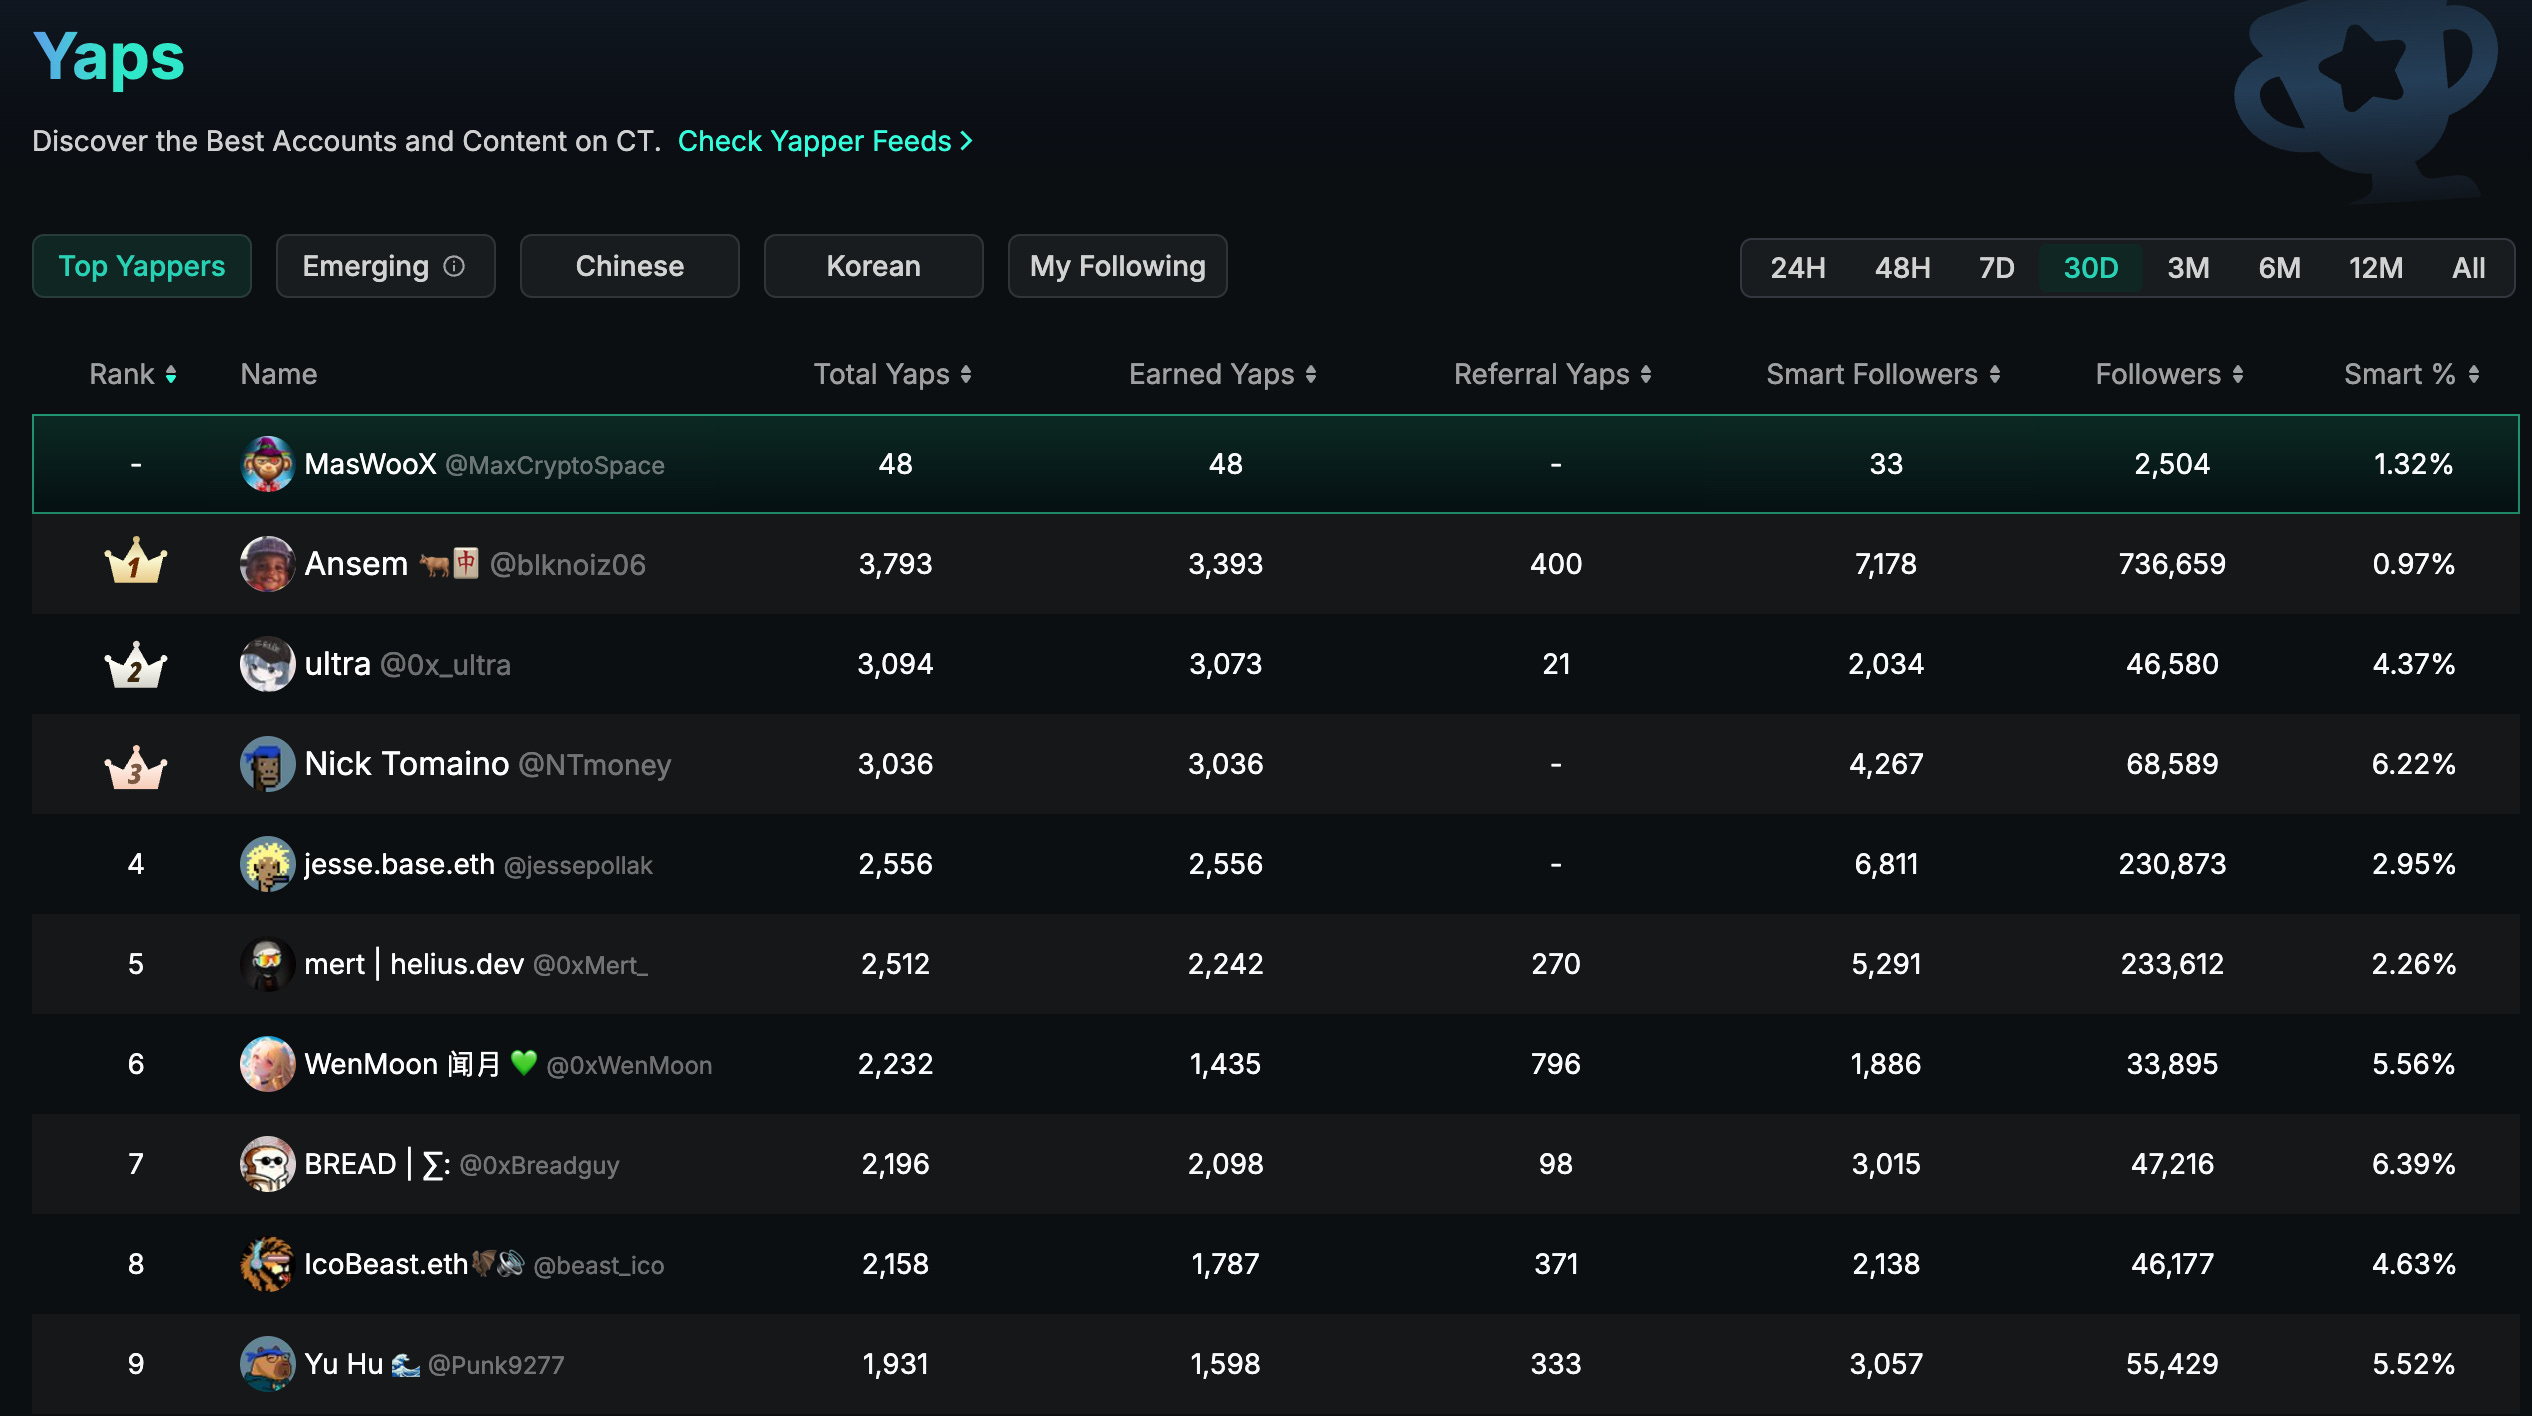
Task: Switch time range to 24H
Action: click(x=1798, y=268)
